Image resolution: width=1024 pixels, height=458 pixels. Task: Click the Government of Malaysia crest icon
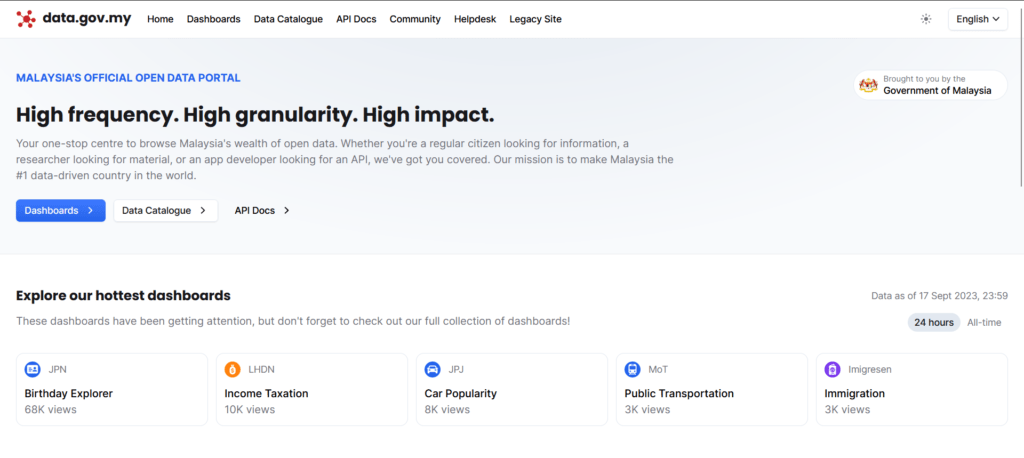coord(868,85)
